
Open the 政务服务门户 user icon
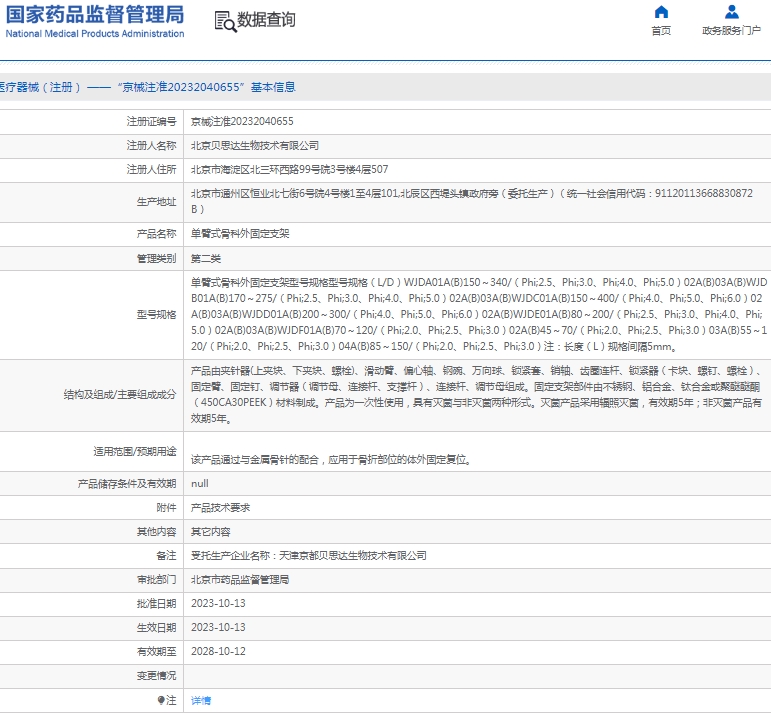[732, 11]
